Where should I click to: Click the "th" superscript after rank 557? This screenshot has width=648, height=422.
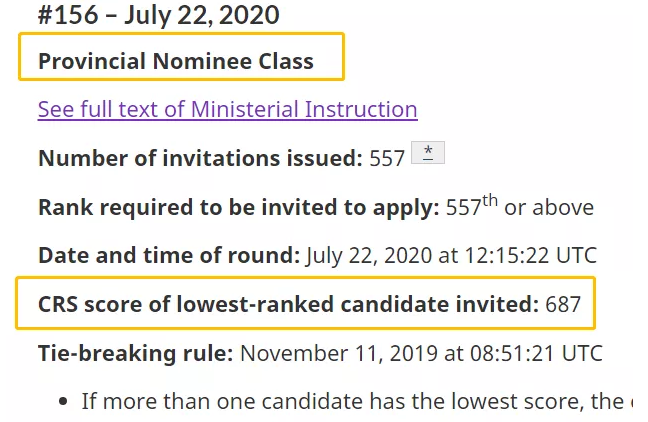pyautogui.click(x=490, y=201)
